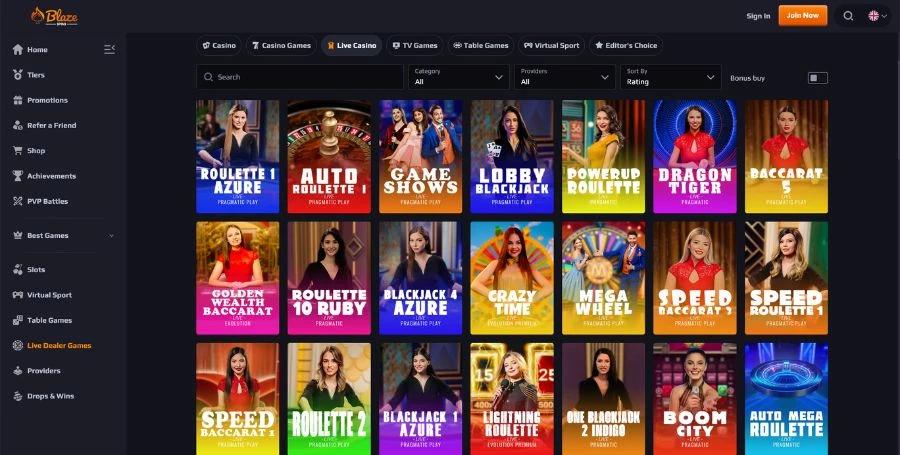Open the Speed Roulette 1 game
Viewport: 900px width, 455px height.
[x=786, y=278]
